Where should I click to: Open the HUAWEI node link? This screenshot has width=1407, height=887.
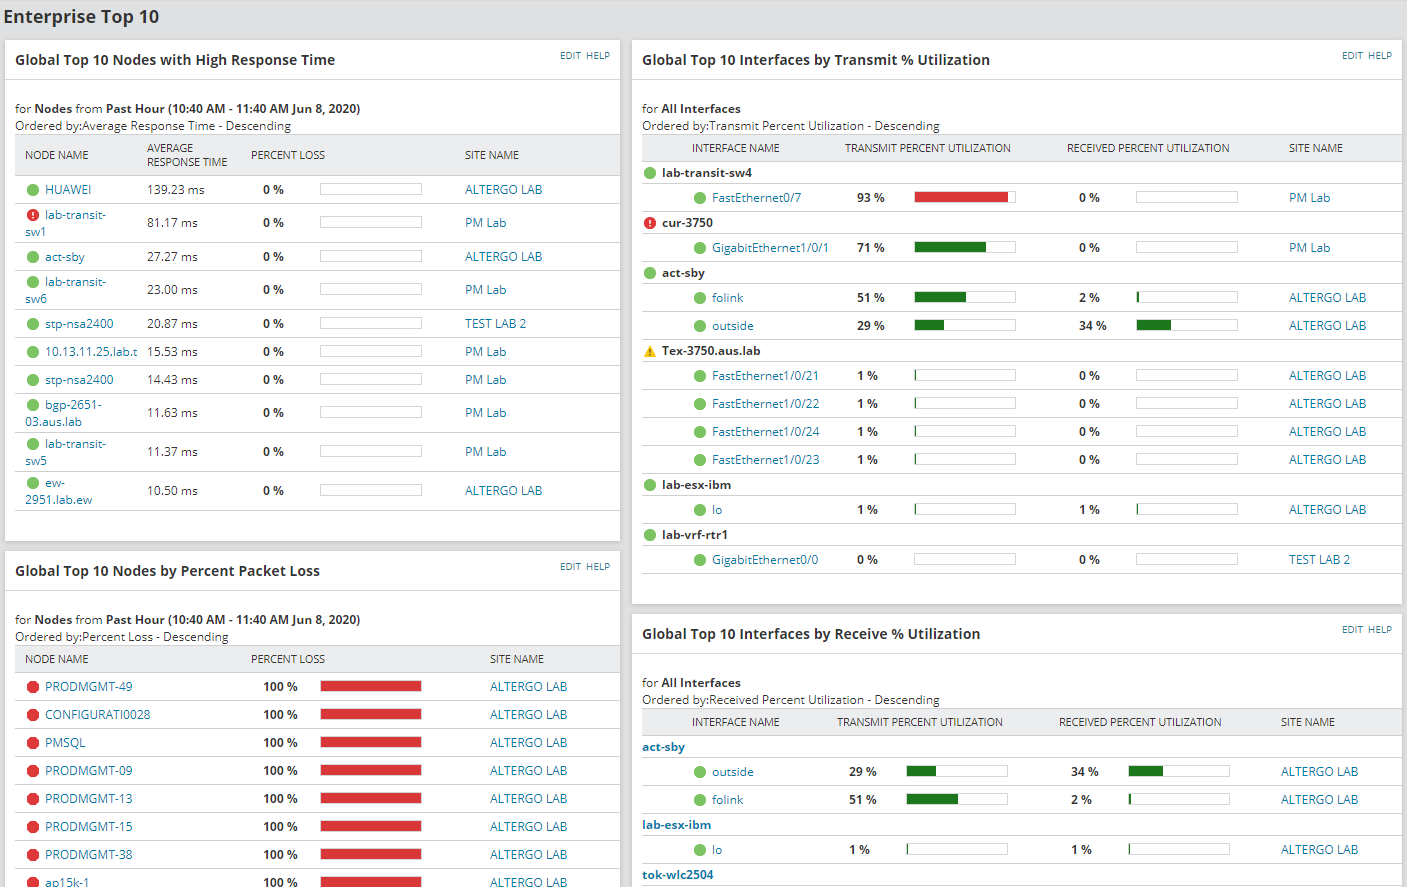(68, 190)
